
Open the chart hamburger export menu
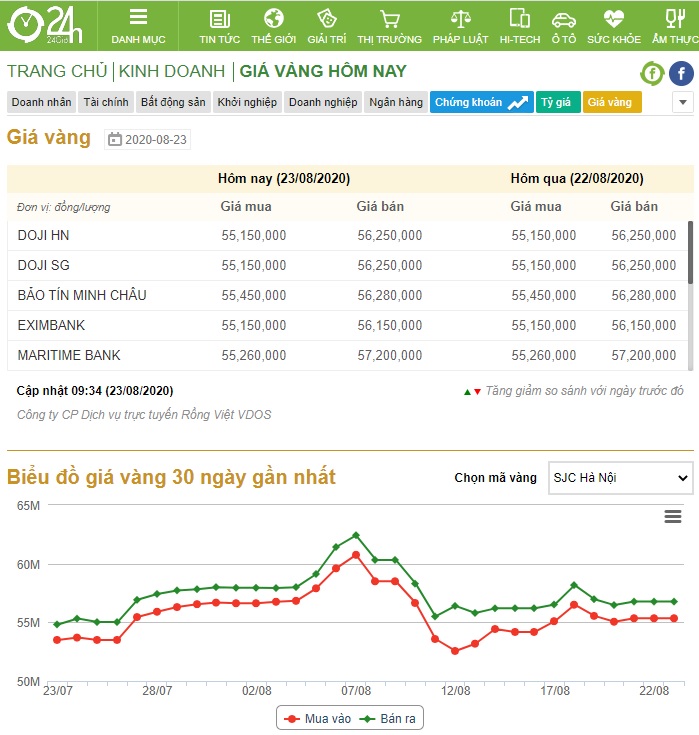pyautogui.click(x=673, y=517)
